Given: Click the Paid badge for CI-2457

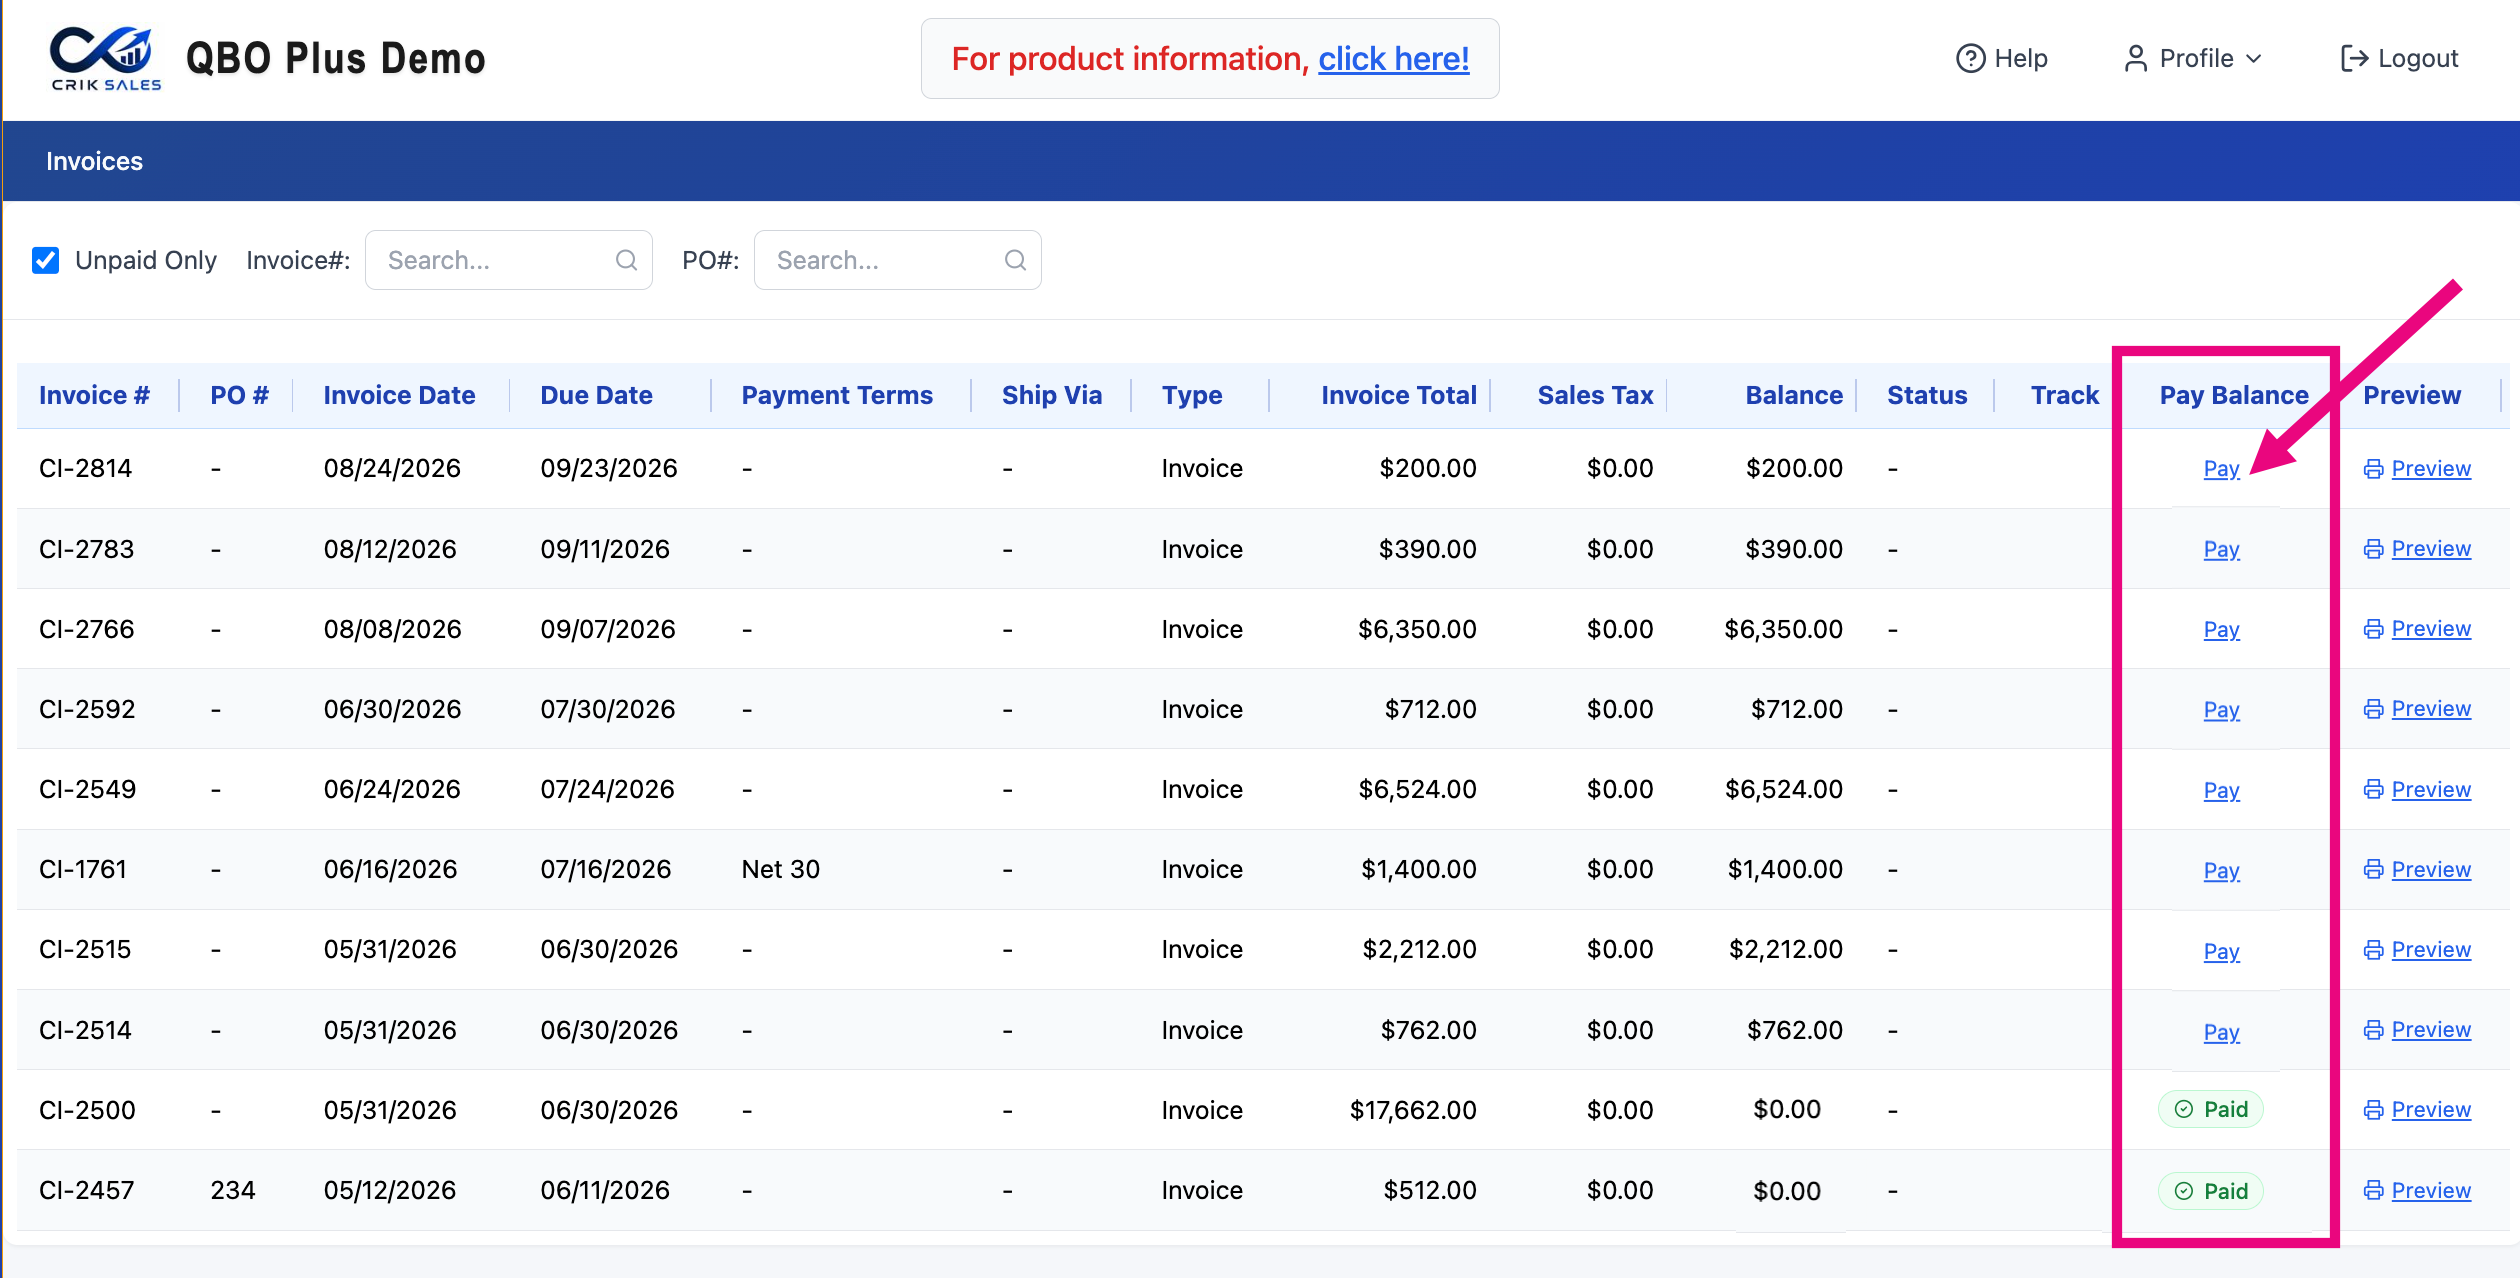Looking at the screenshot, I should point(2211,1191).
